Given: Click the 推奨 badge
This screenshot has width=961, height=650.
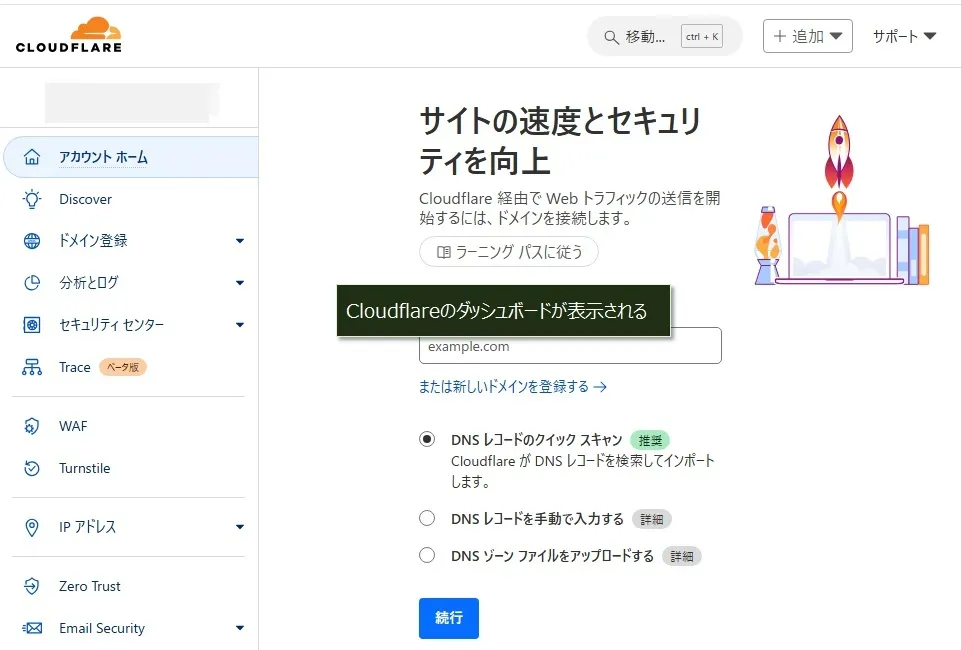Looking at the screenshot, I should point(650,440).
